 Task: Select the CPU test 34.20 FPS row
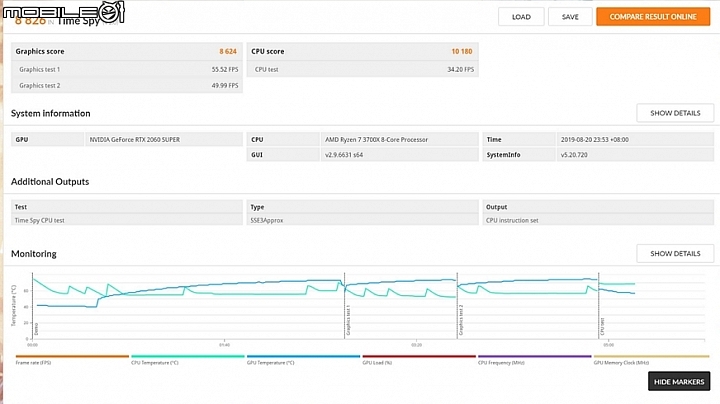pos(363,69)
